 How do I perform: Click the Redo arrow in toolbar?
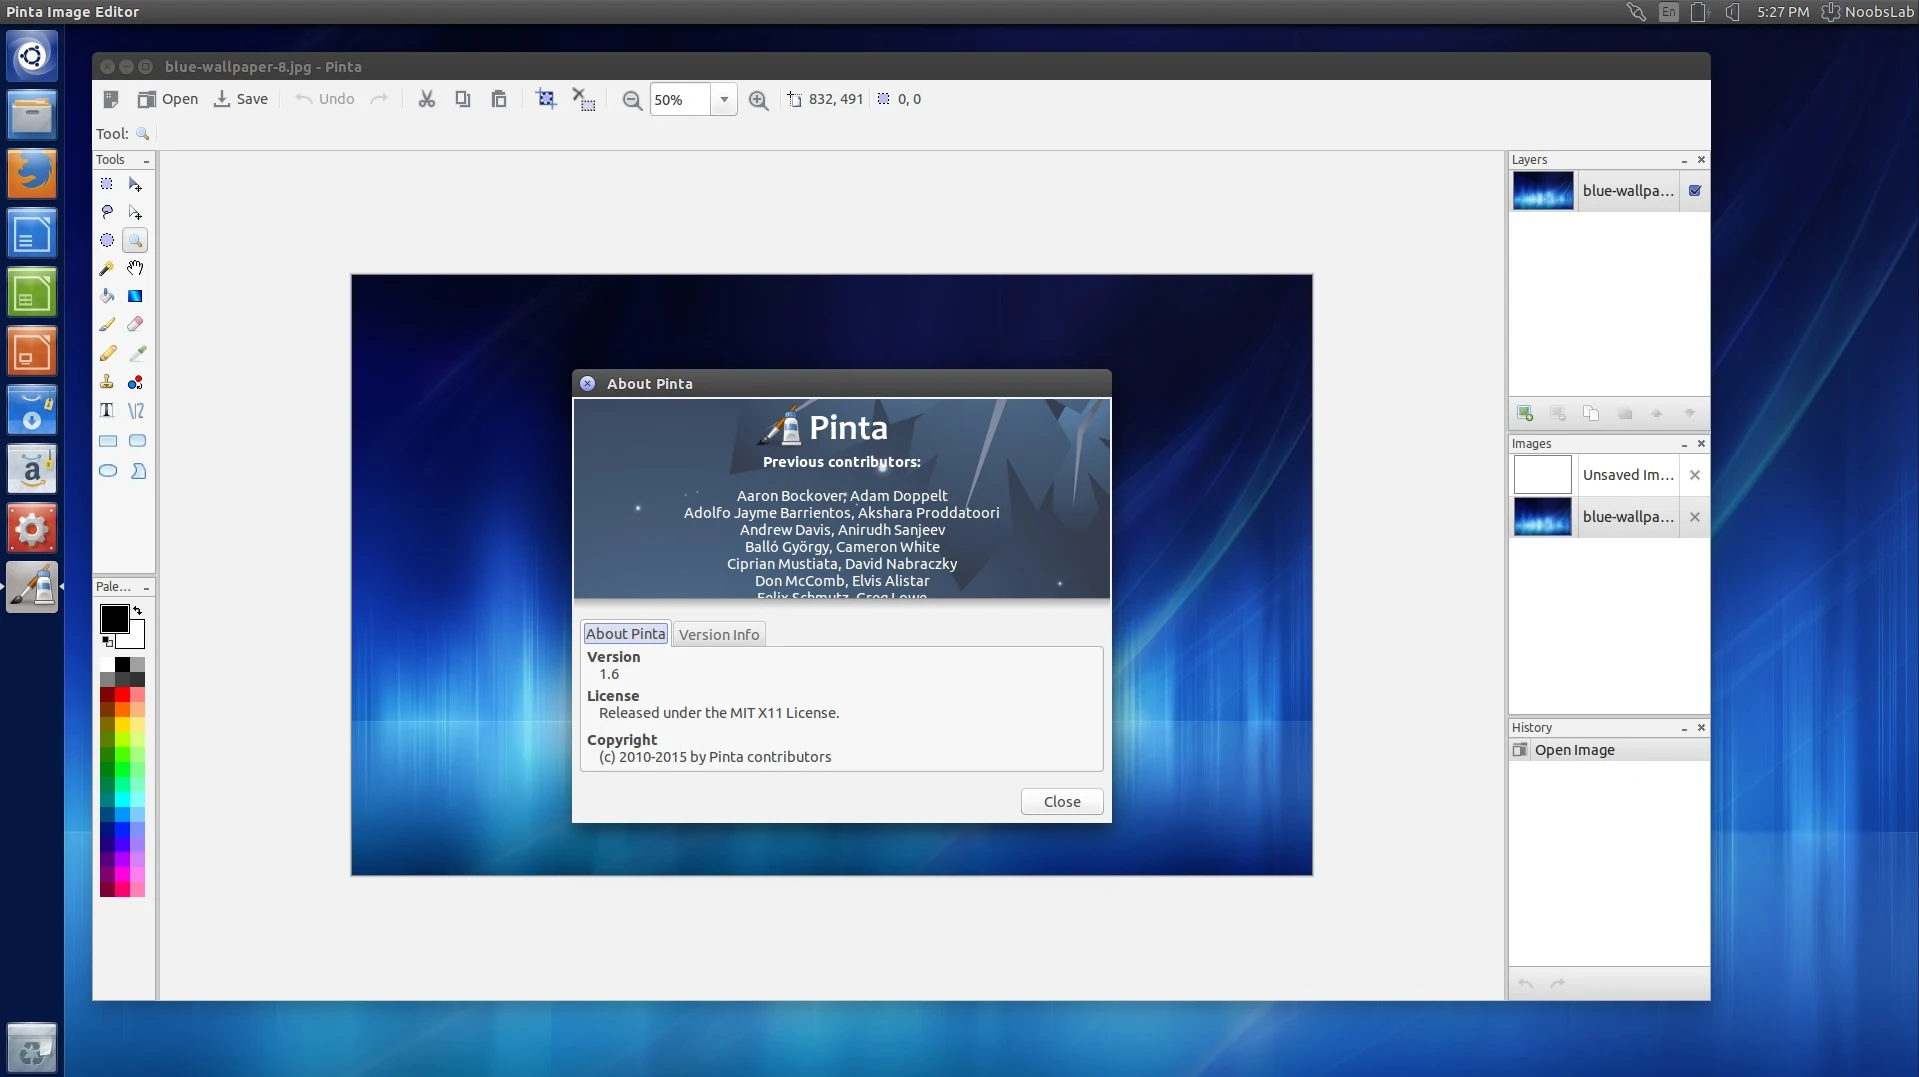tap(379, 99)
